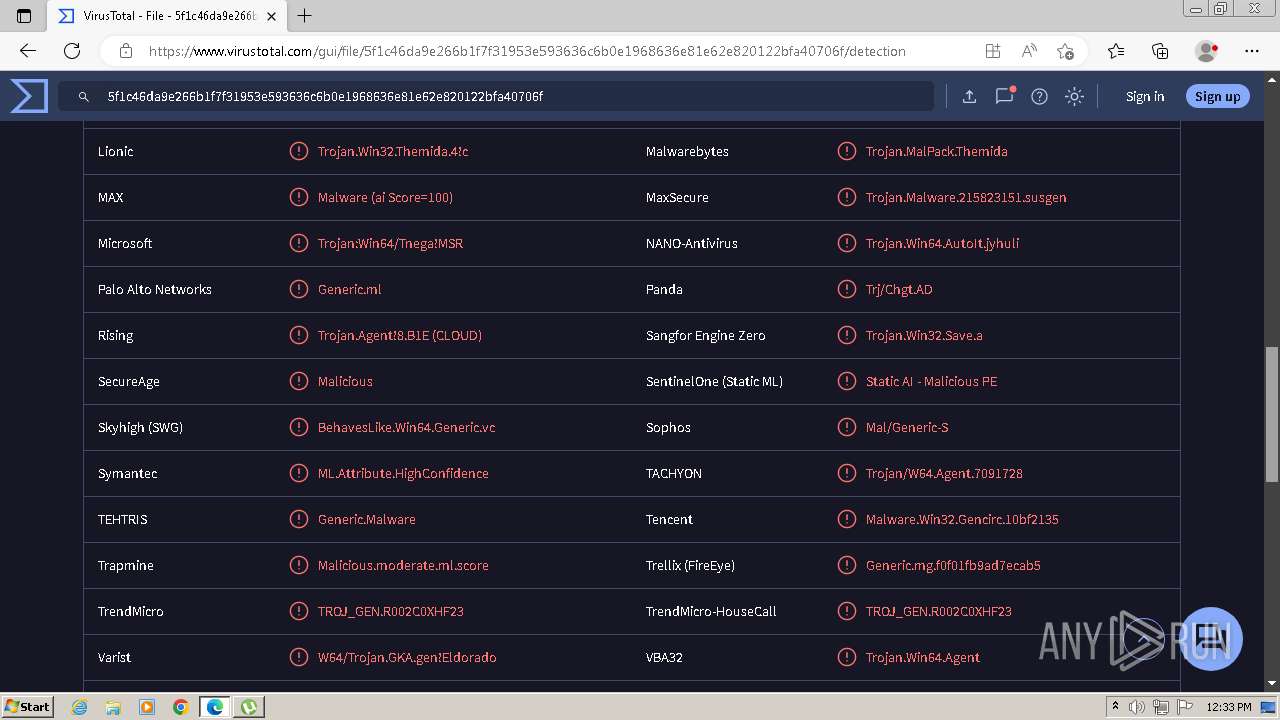Click the alert icon beside Lionic detection

click(x=298, y=151)
